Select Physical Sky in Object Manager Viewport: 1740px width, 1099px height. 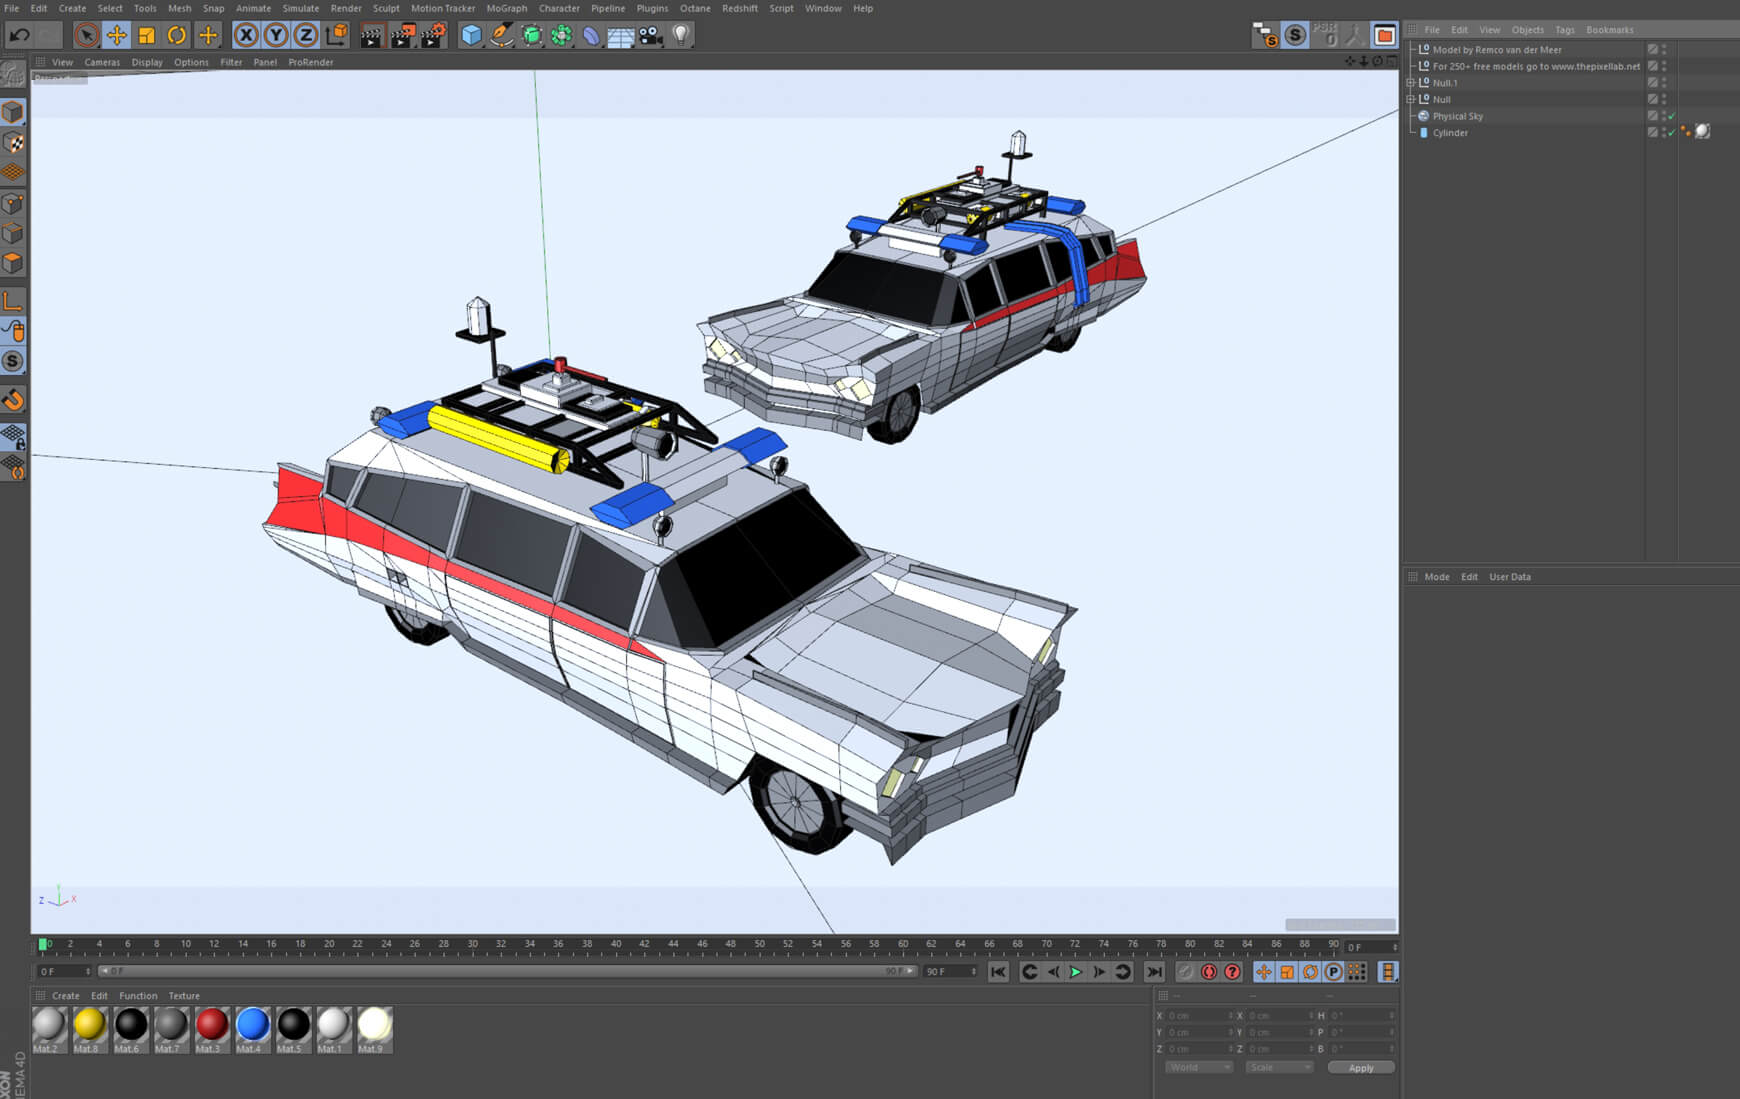point(1458,116)
